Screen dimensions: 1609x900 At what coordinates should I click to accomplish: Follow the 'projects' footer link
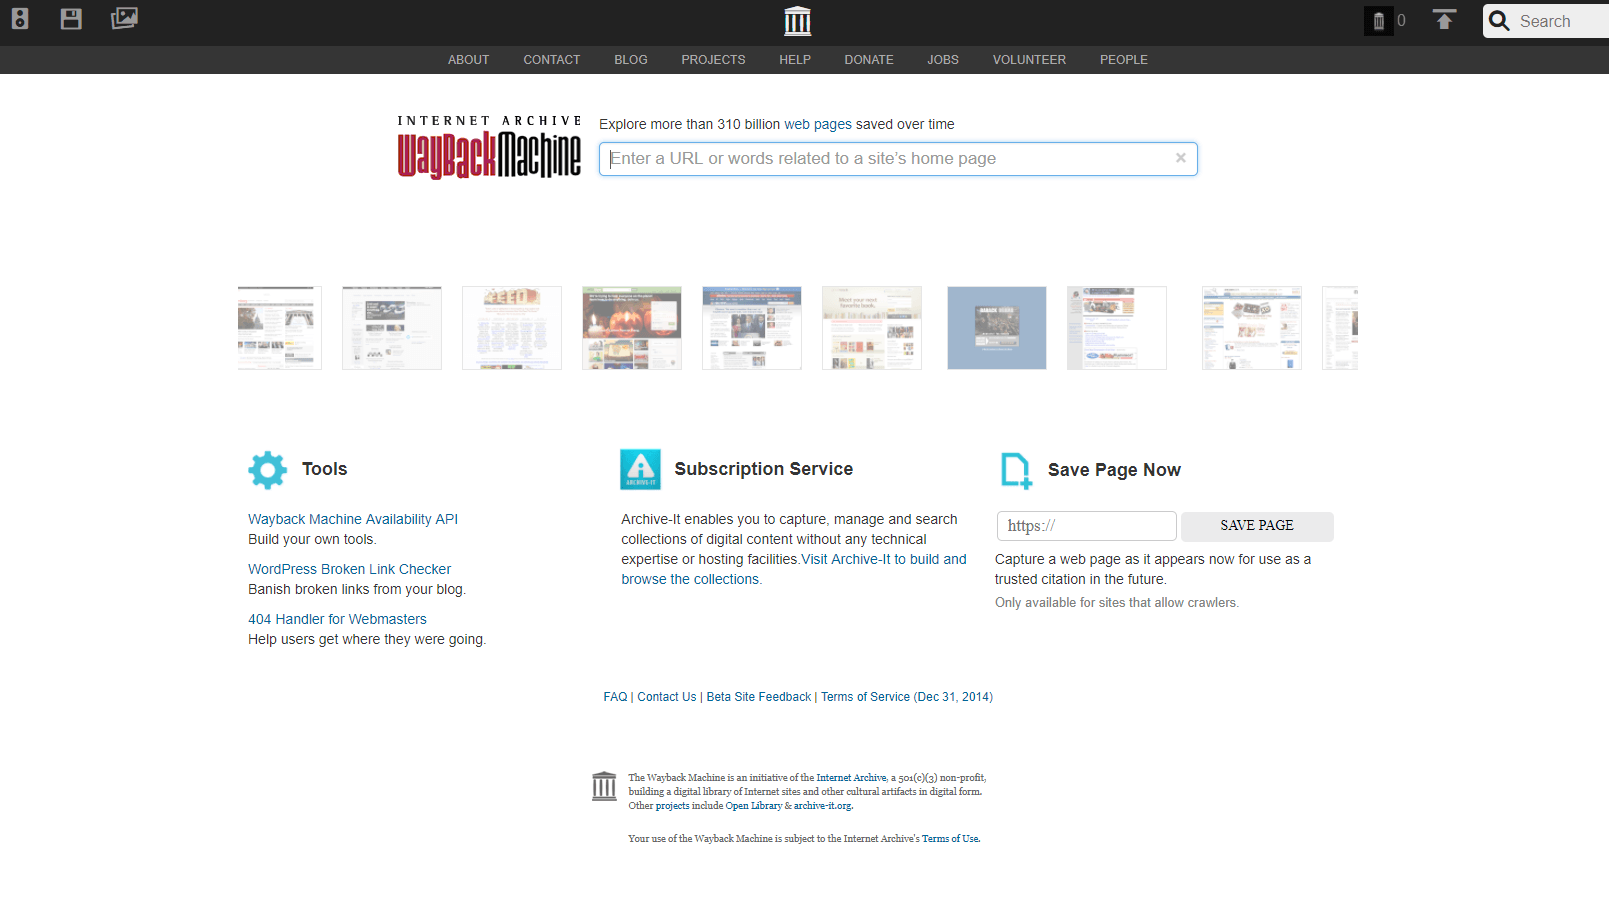click(x=672, y=806)
